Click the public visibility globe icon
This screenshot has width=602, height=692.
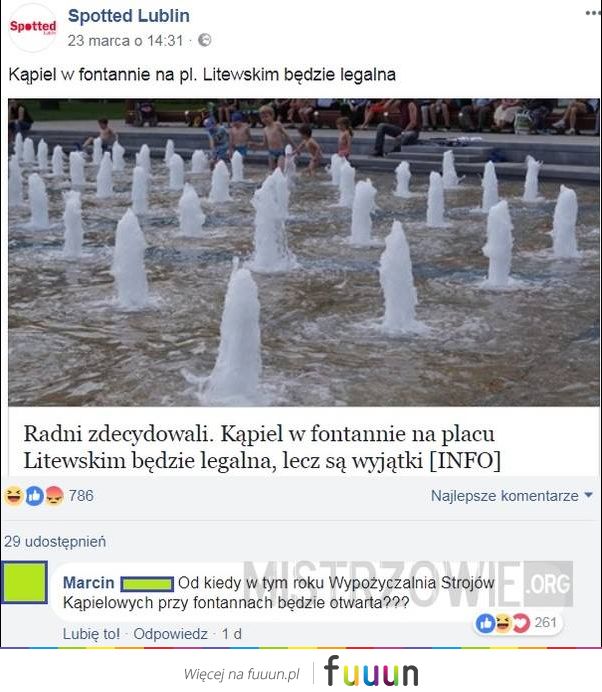click(204, 40)
